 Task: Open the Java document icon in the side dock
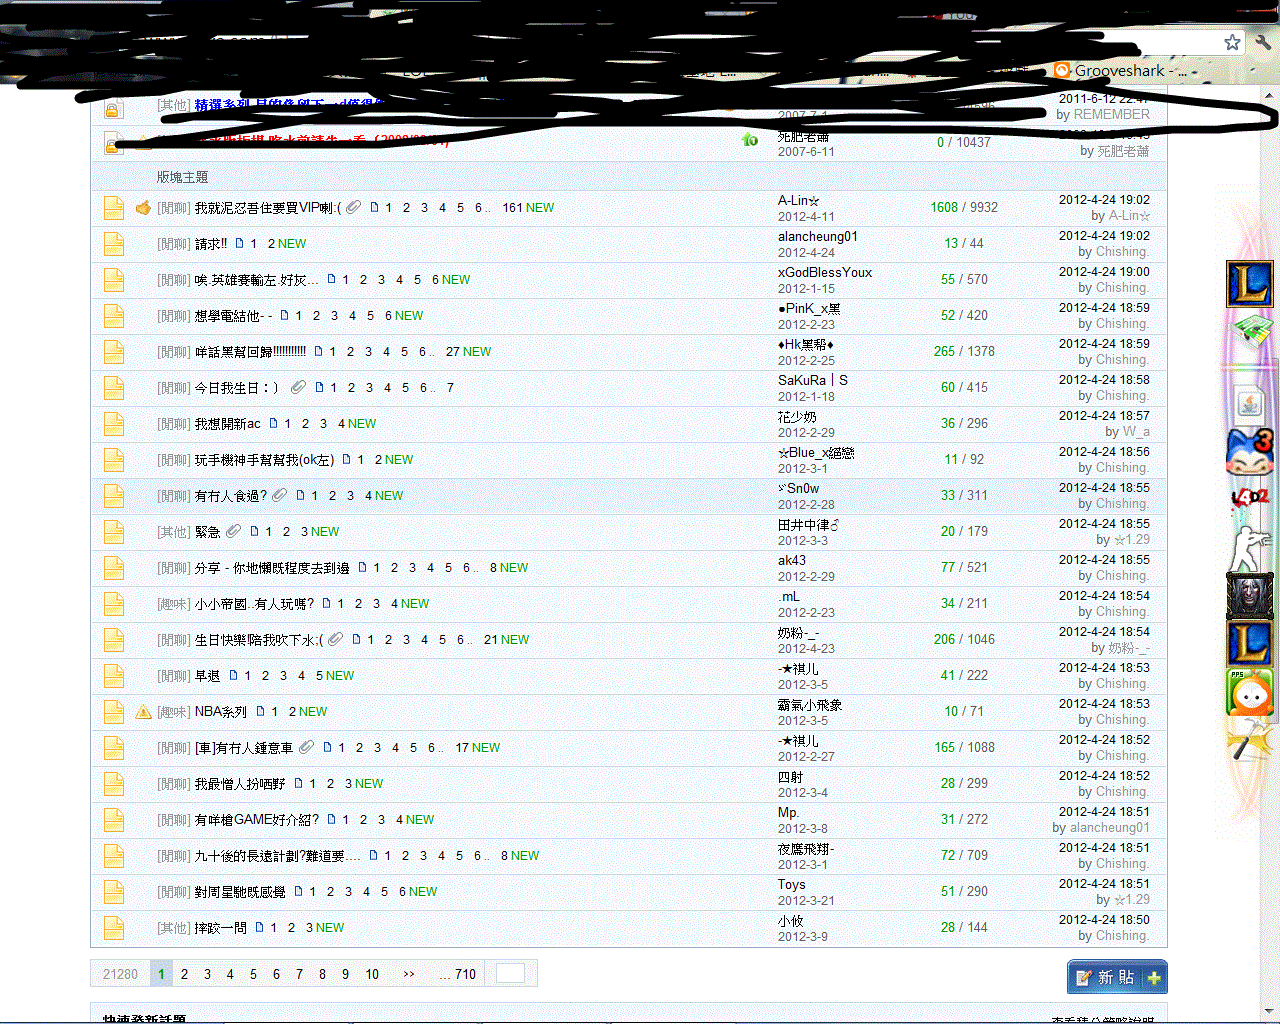1250,403
